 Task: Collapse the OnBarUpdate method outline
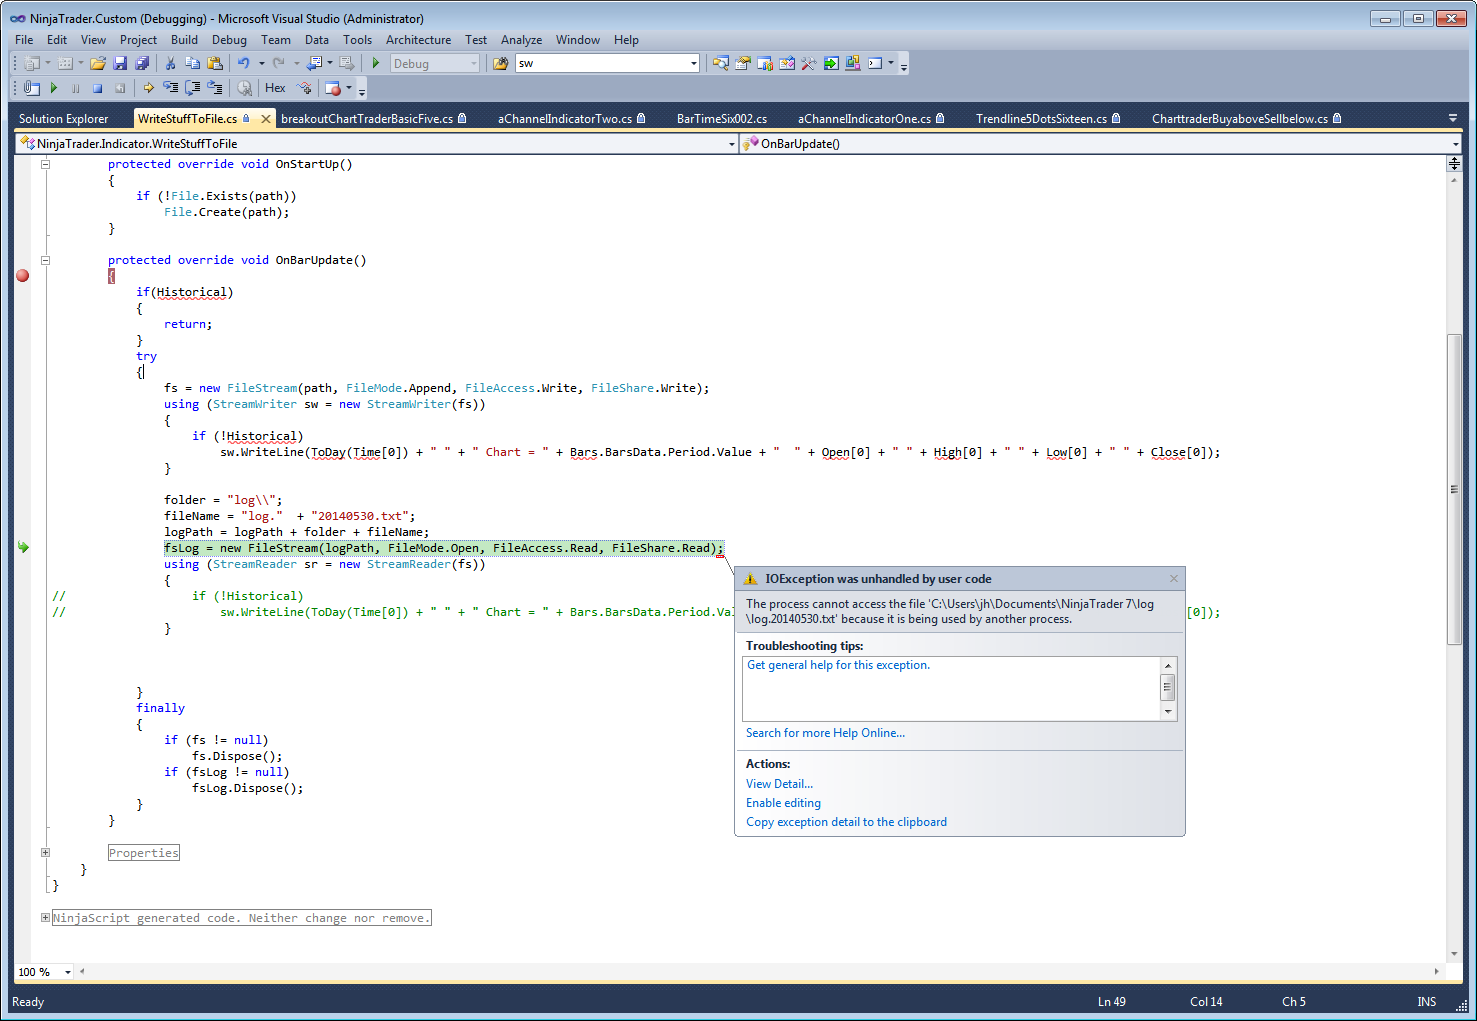pyautogui.click(x=45, y=260)
